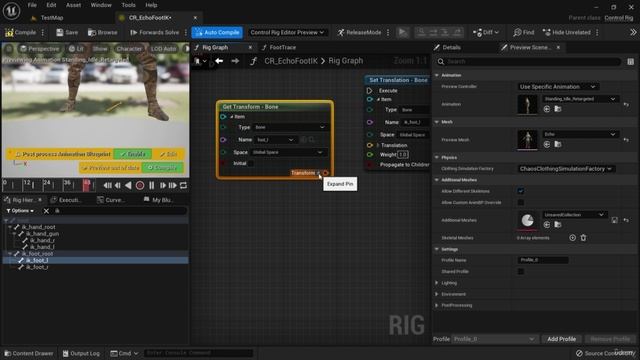This screenshot has height=360, width=640.
Task: Switch to the Execution Stack tab
Action: [66, 200]
